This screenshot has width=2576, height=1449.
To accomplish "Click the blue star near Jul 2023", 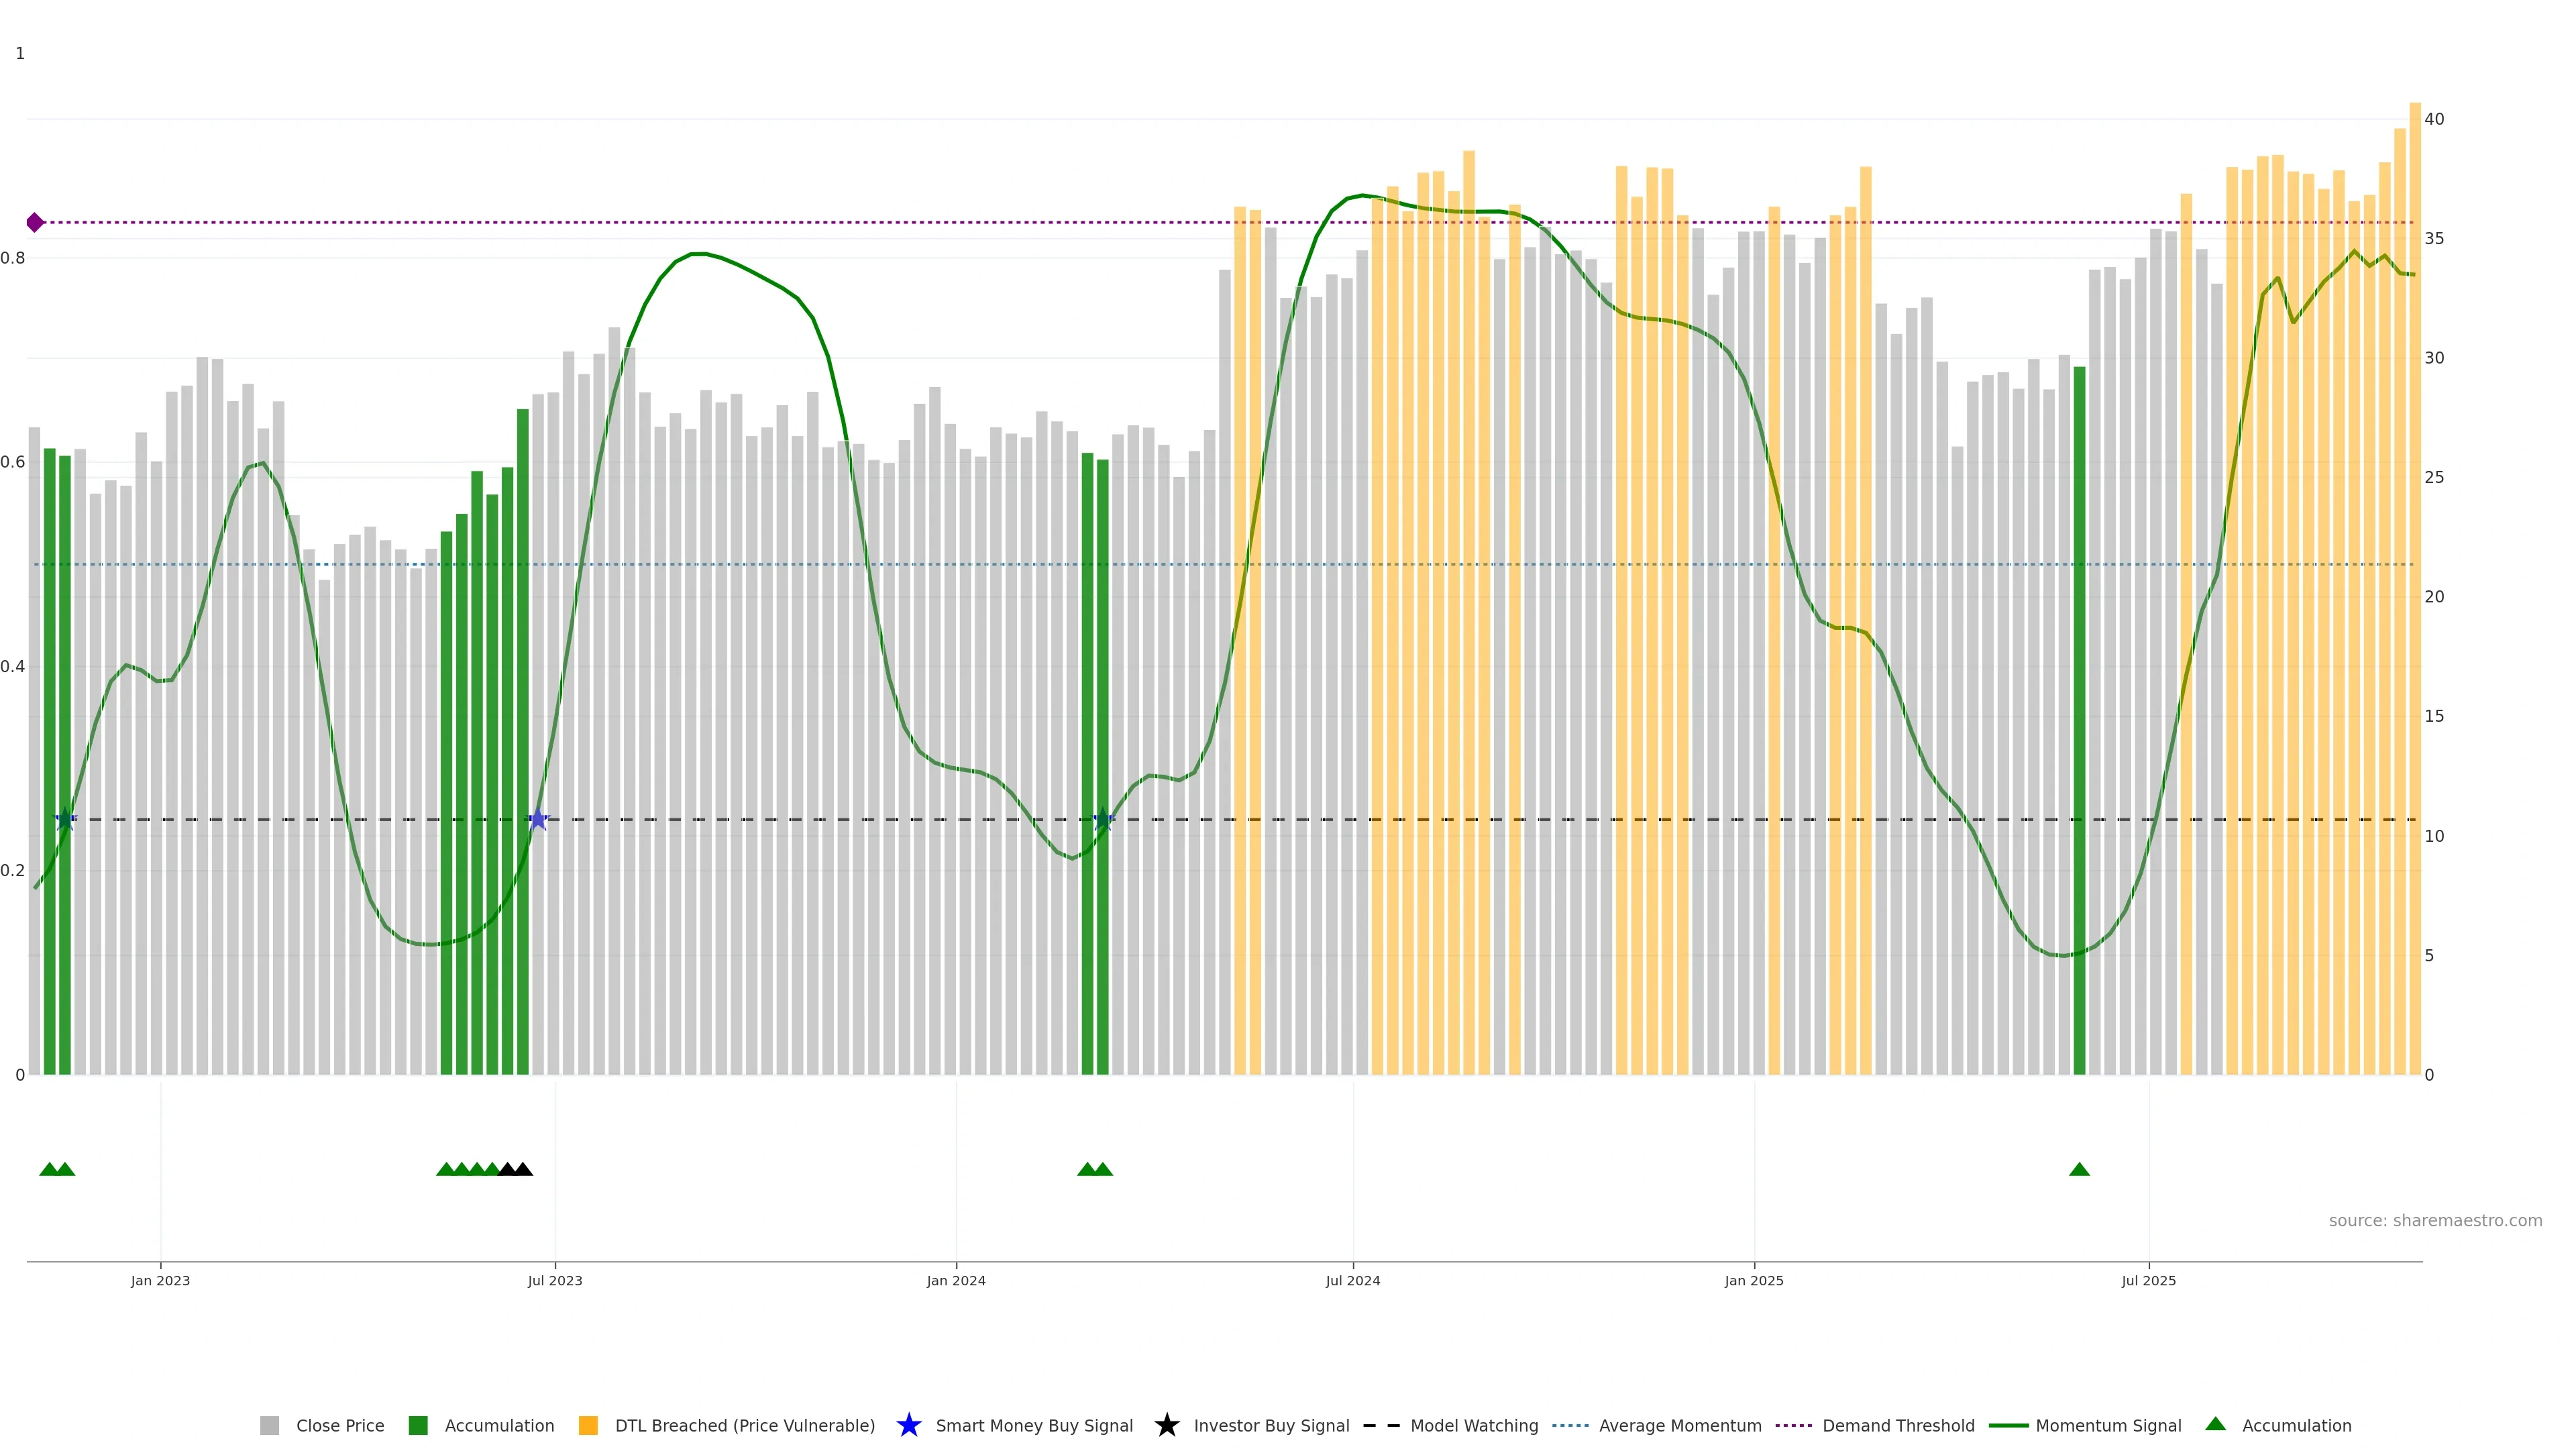I will 538,819.
